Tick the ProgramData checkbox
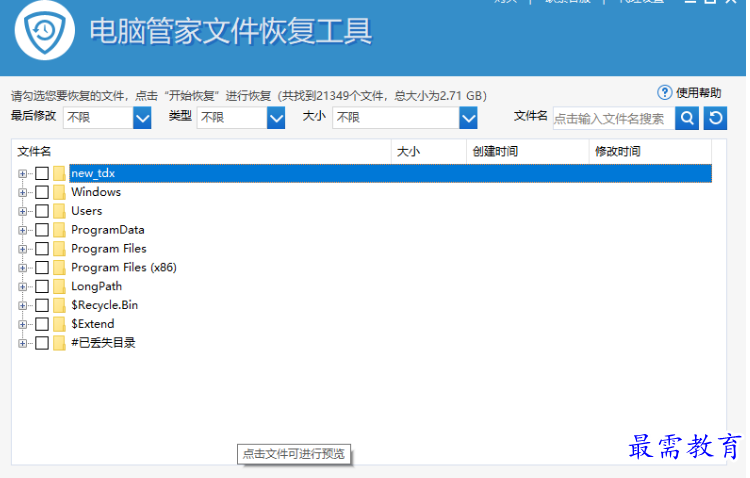The height and width of the screenshot is (478, 750). pyautogui.click(x=42, y=230)
